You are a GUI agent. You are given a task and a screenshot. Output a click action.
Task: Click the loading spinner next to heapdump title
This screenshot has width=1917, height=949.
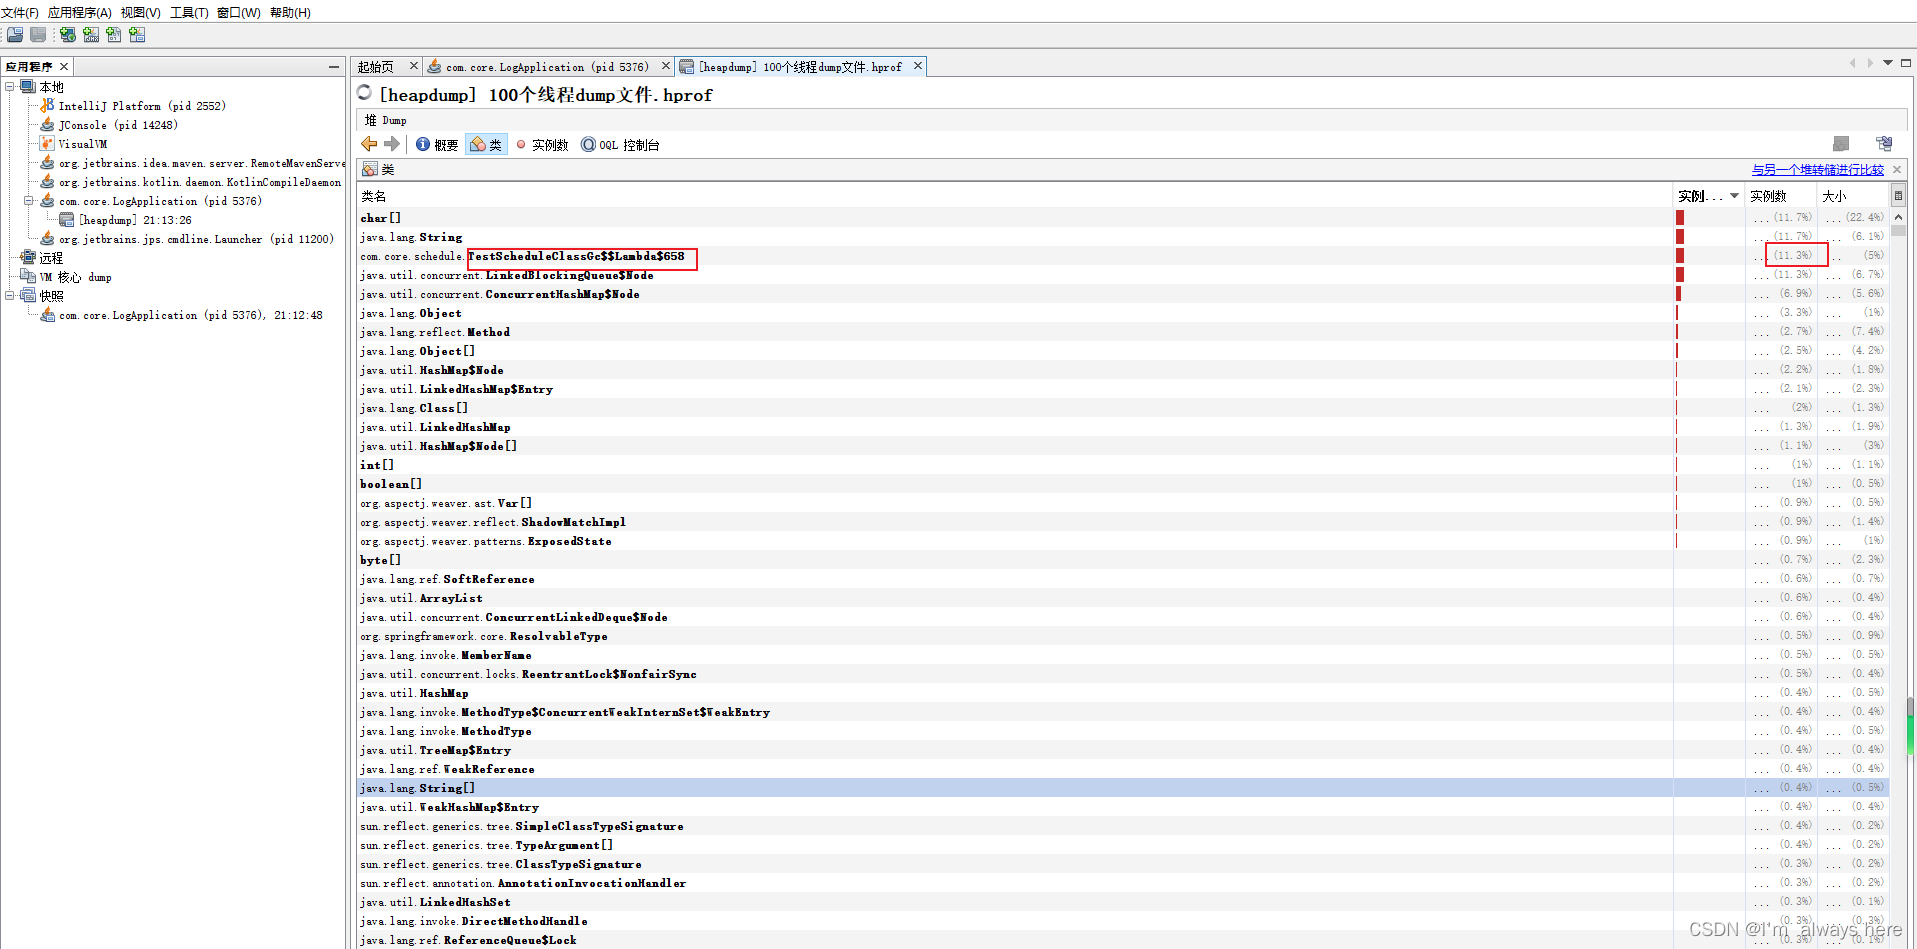point(365,93)
